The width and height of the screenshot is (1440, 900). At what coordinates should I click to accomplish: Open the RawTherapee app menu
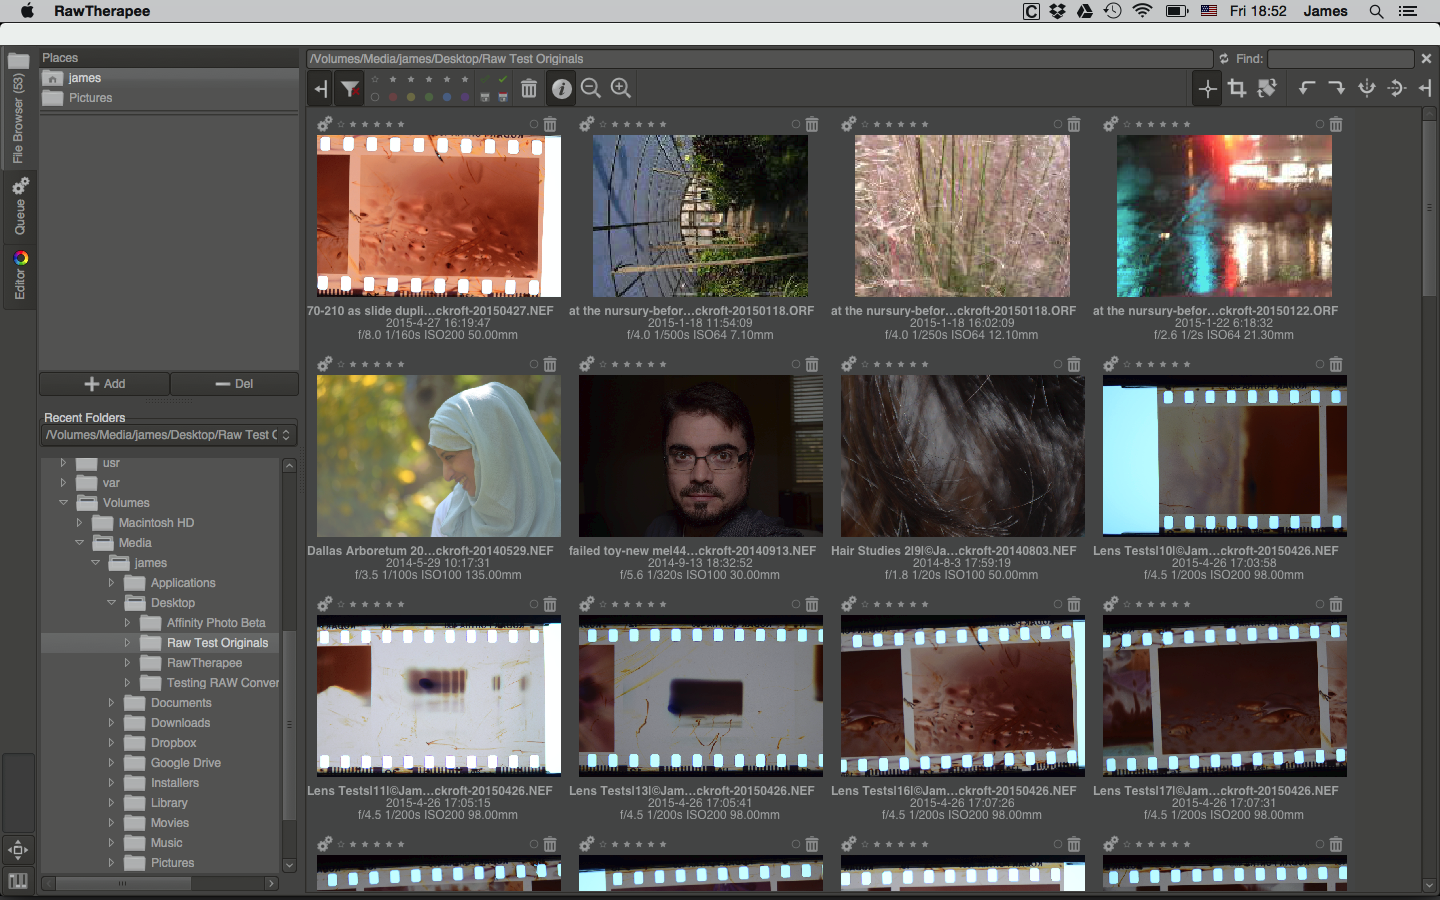pos(102,11)
